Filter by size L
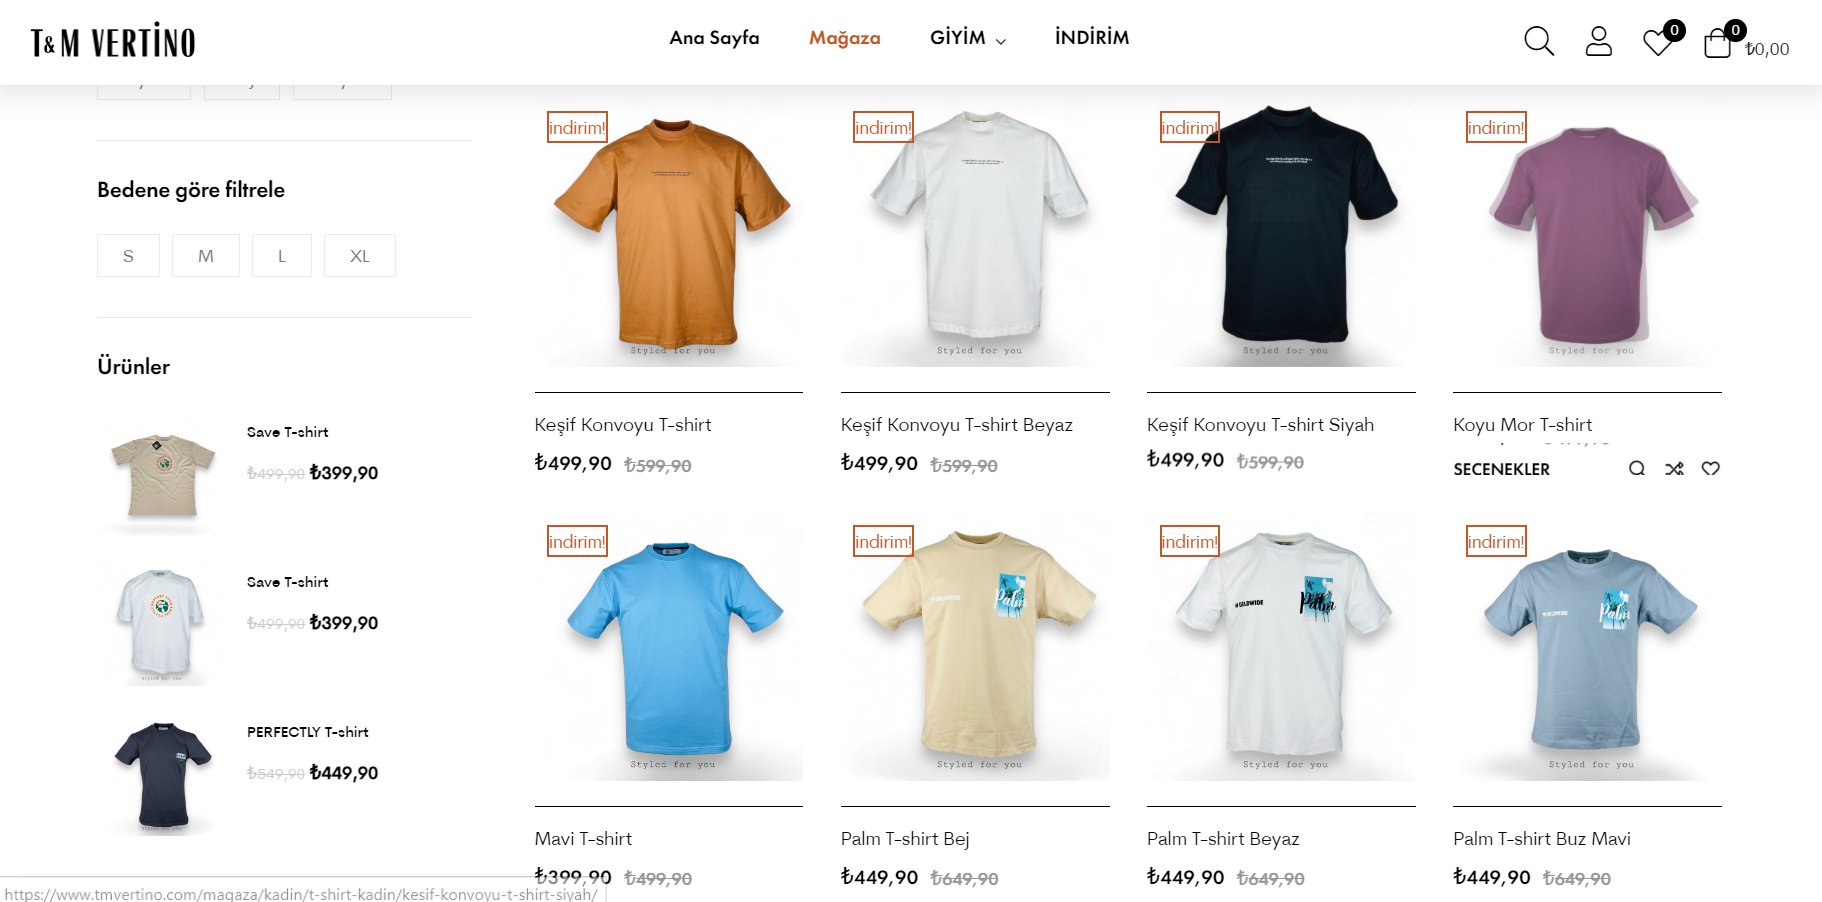 282,255
